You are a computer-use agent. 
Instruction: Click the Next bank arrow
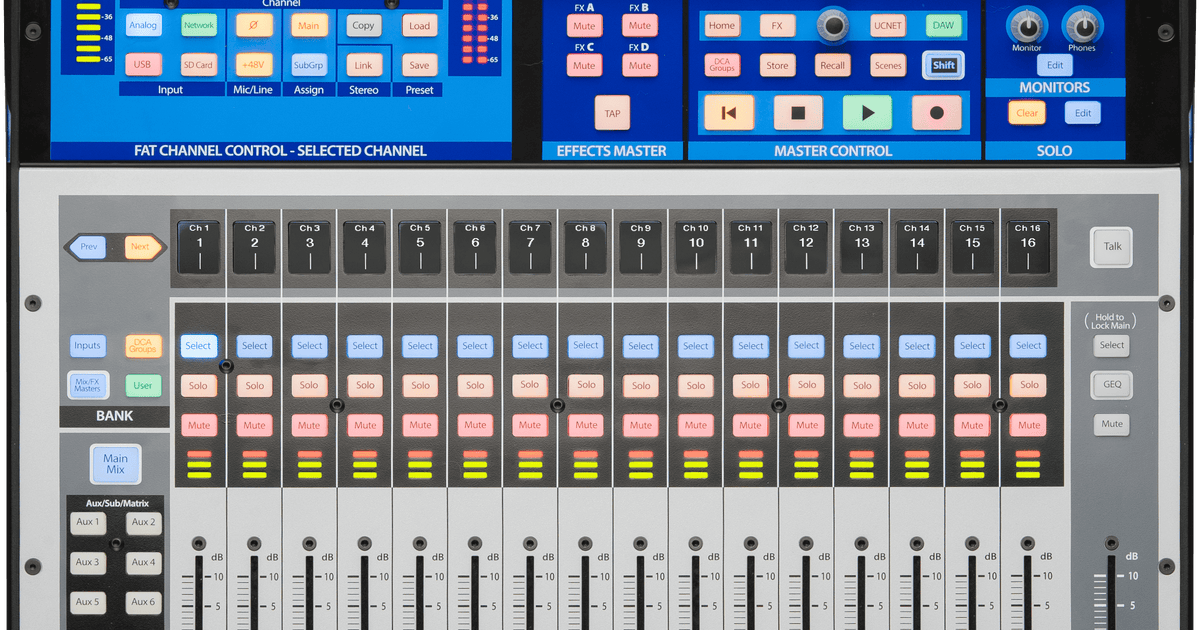point(139,246)
